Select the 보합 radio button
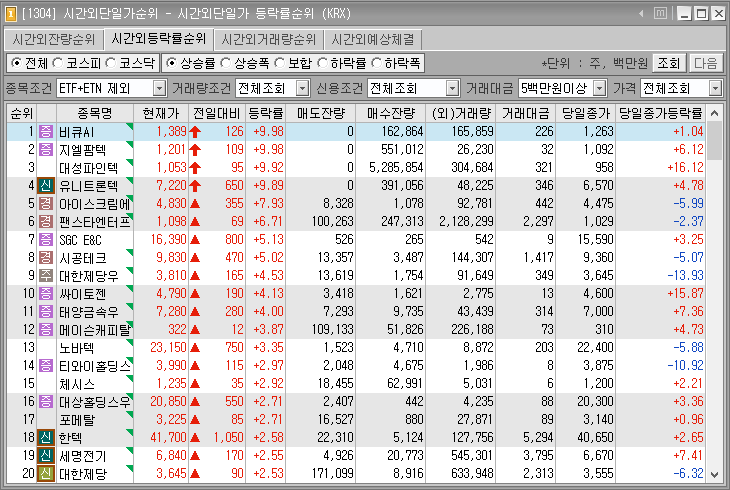 tap(279, 63)
